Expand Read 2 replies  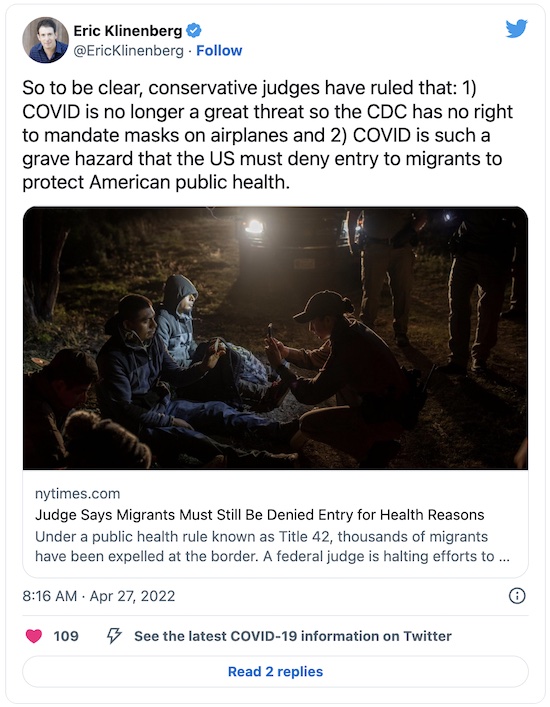click(275, 671)
